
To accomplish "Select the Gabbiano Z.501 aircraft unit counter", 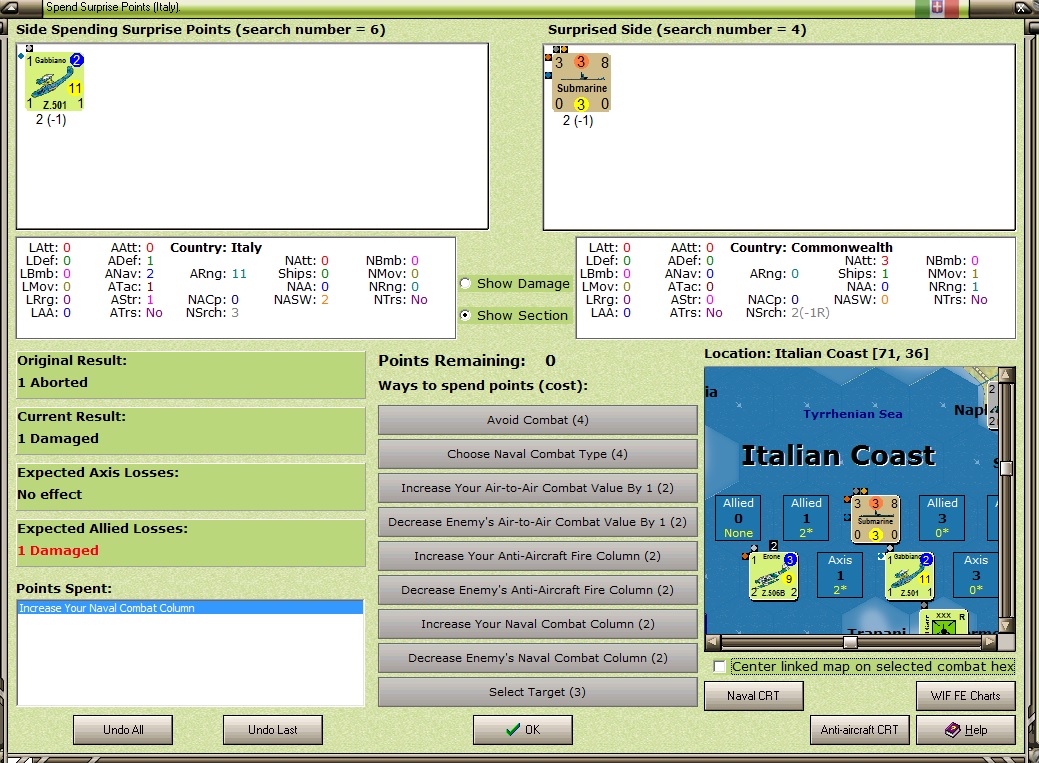I will point(54,82).
